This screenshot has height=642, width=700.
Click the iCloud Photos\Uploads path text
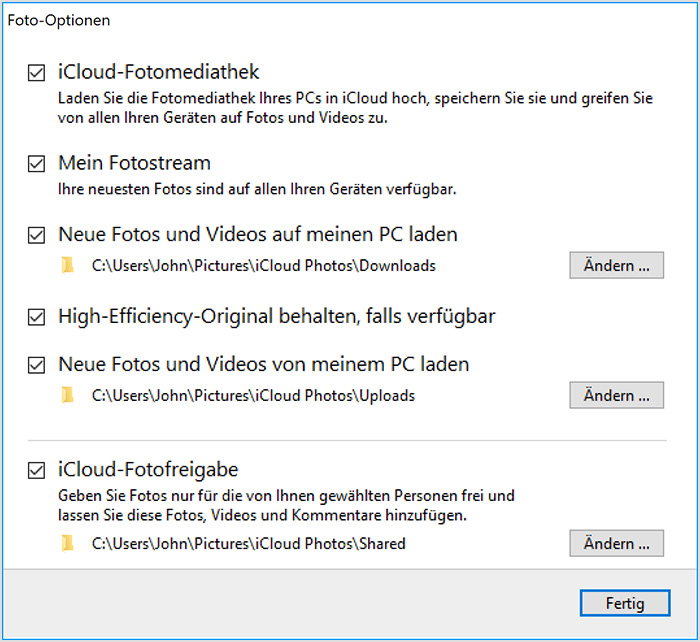point(253,396)
